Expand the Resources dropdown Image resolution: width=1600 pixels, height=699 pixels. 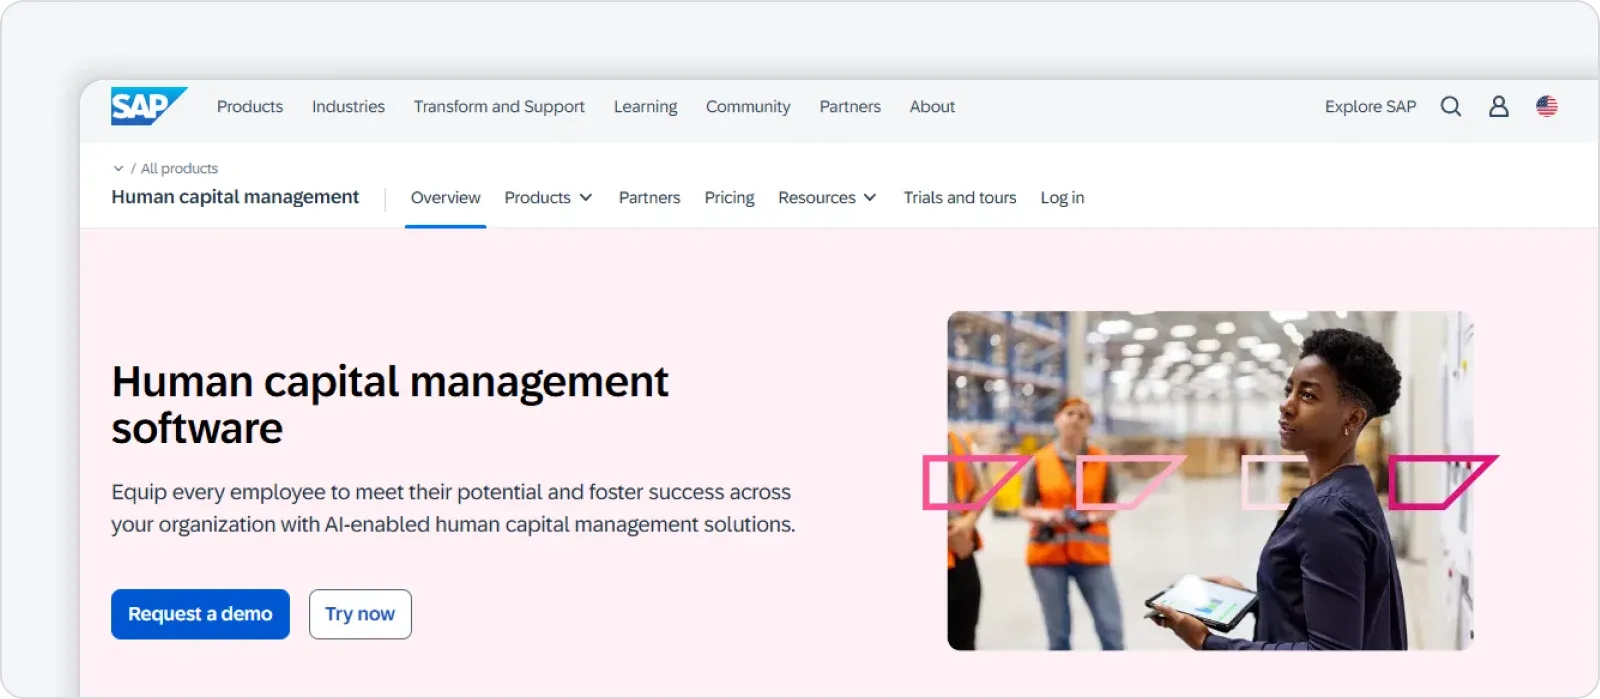827,198
